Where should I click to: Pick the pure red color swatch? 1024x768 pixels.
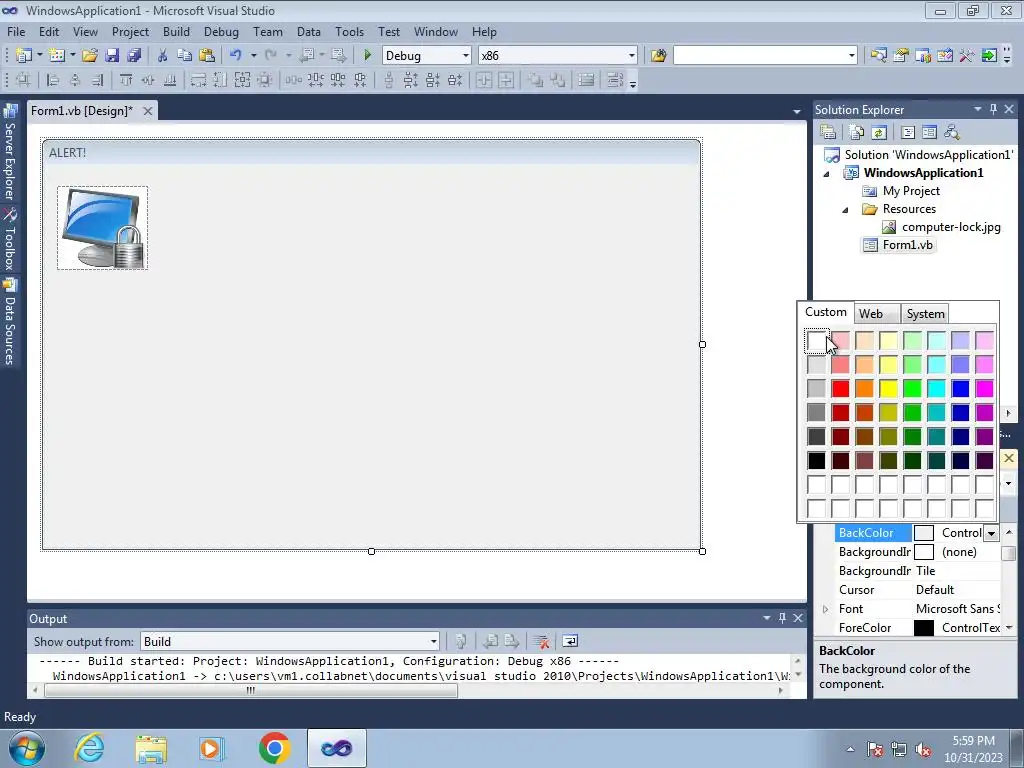pyautogui.click(x=840, y=389)
